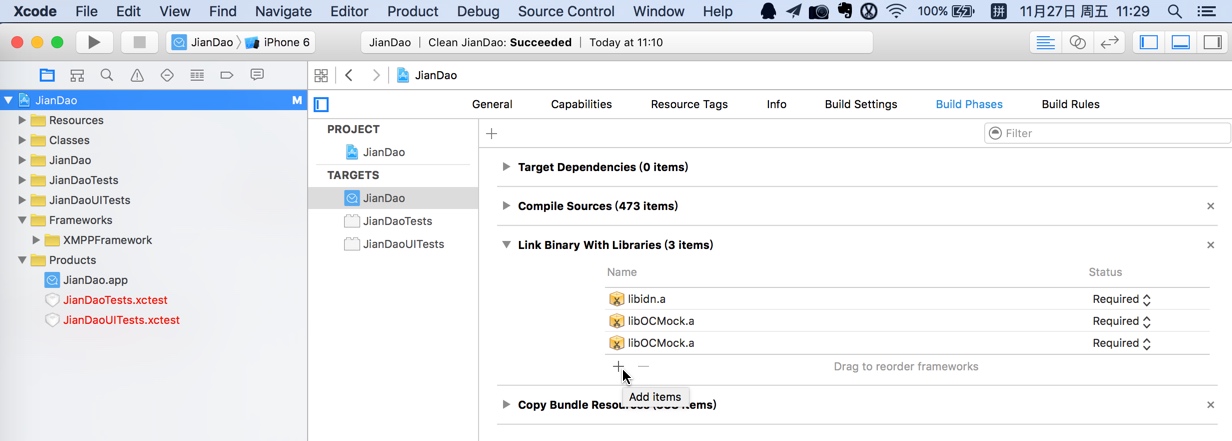The width and height of the screenshot is (1232, 441).
Task: Toggle the Debug area visibility
Action: point(1181,42)
